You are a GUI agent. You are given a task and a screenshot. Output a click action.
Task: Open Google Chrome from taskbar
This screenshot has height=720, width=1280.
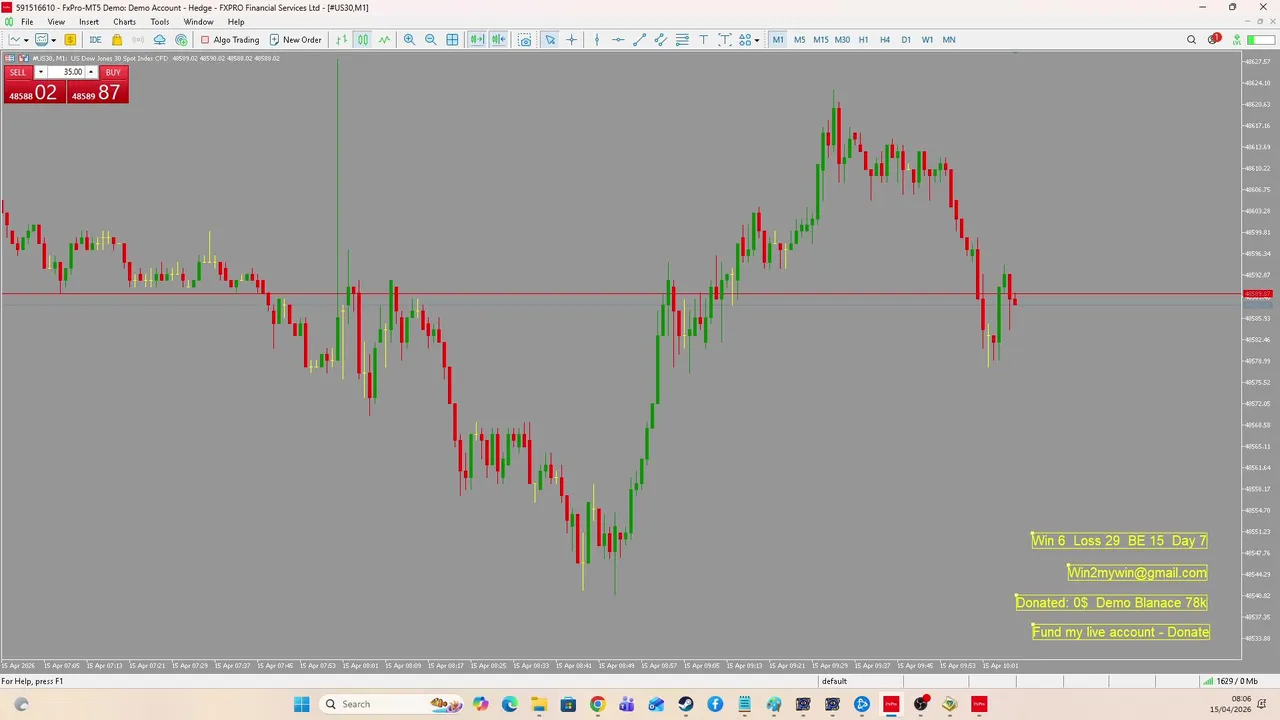[597, 704]
